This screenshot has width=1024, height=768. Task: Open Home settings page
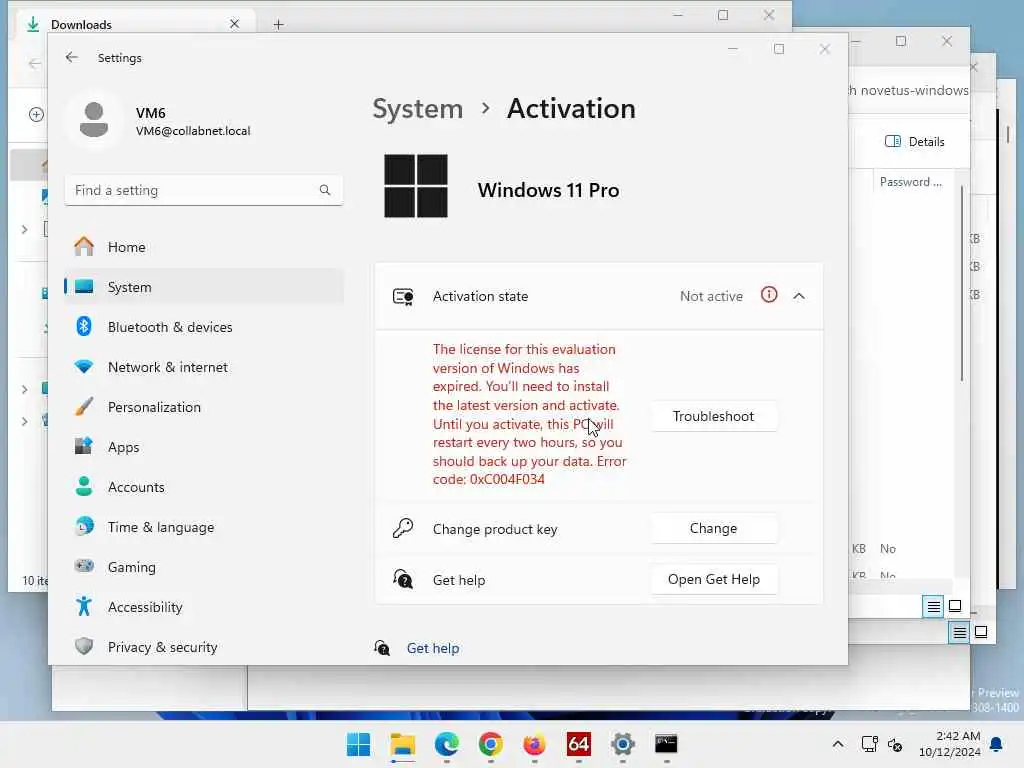pos(204,247)
